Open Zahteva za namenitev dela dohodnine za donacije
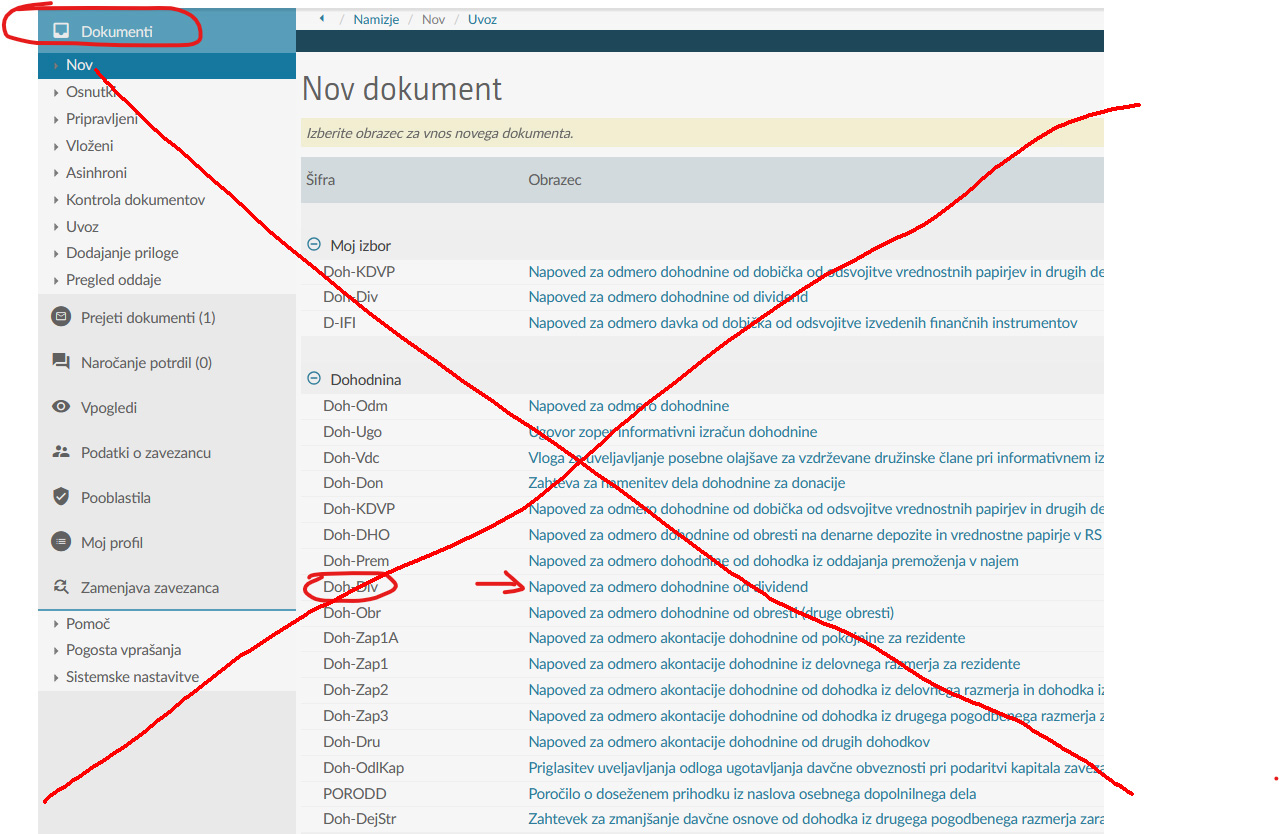 687,483
